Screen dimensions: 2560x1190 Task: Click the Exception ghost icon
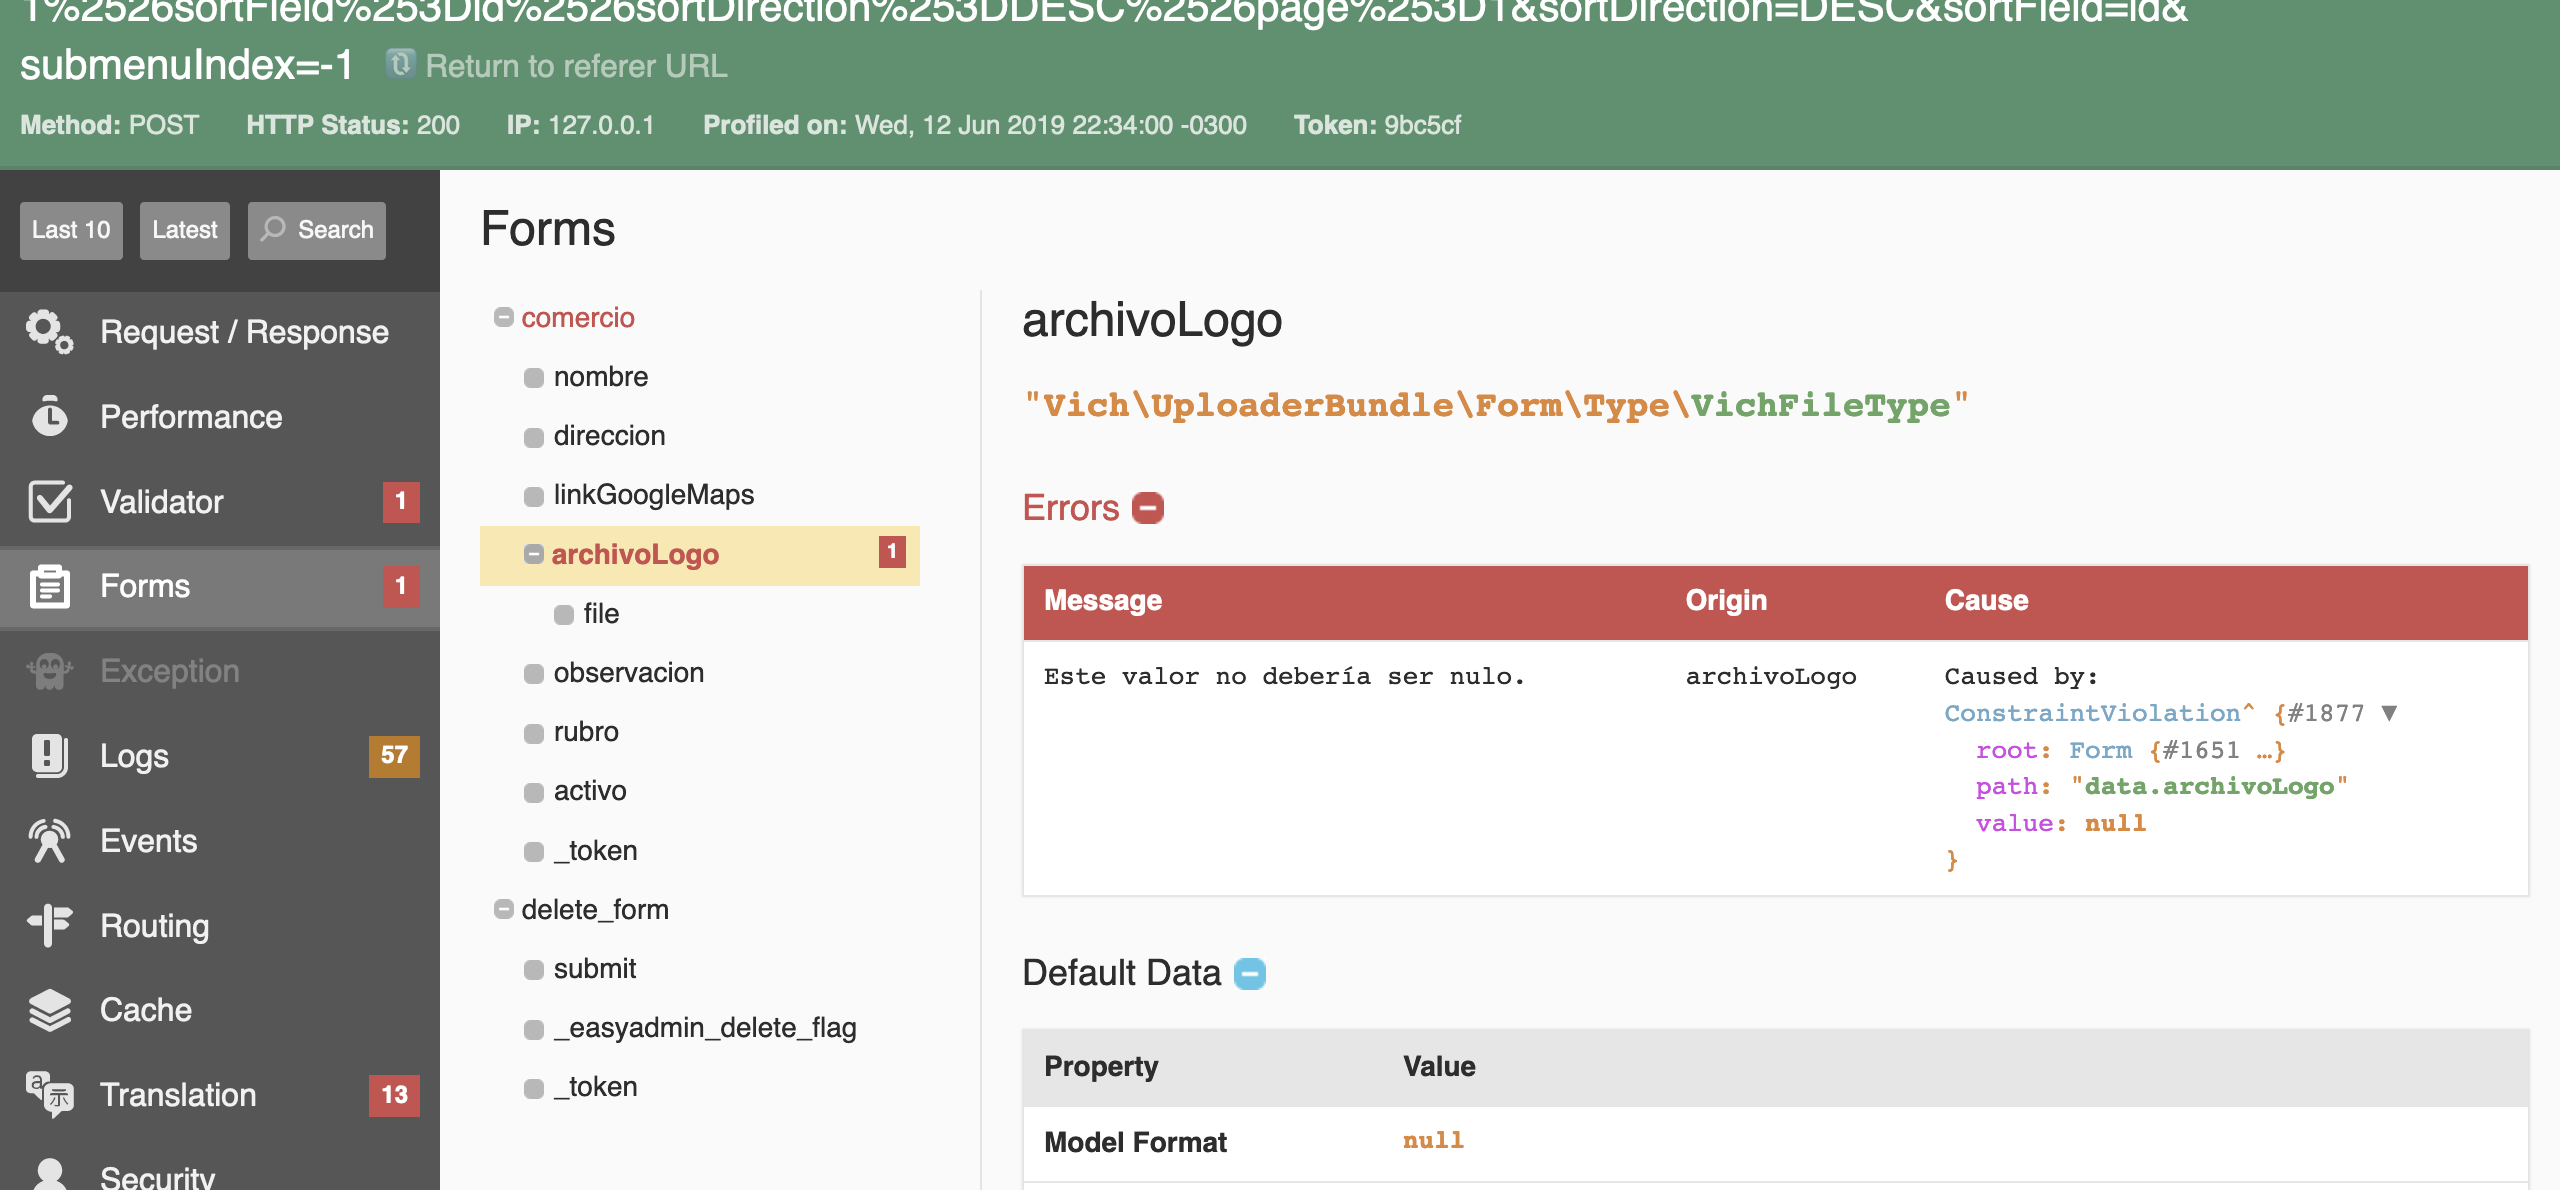49,671
